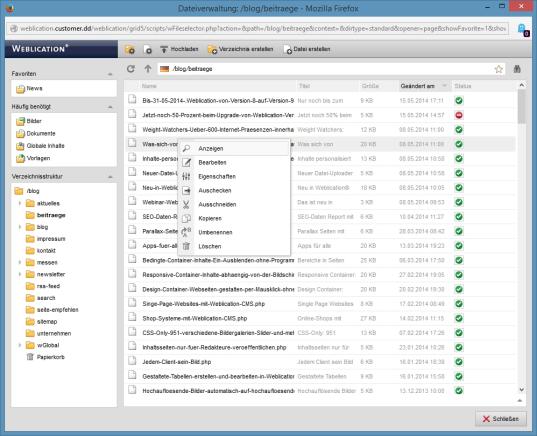Open the Vorlagen shortcut
Image resolution: width=537 pixels, height=436 pixels.
(33, 158)
